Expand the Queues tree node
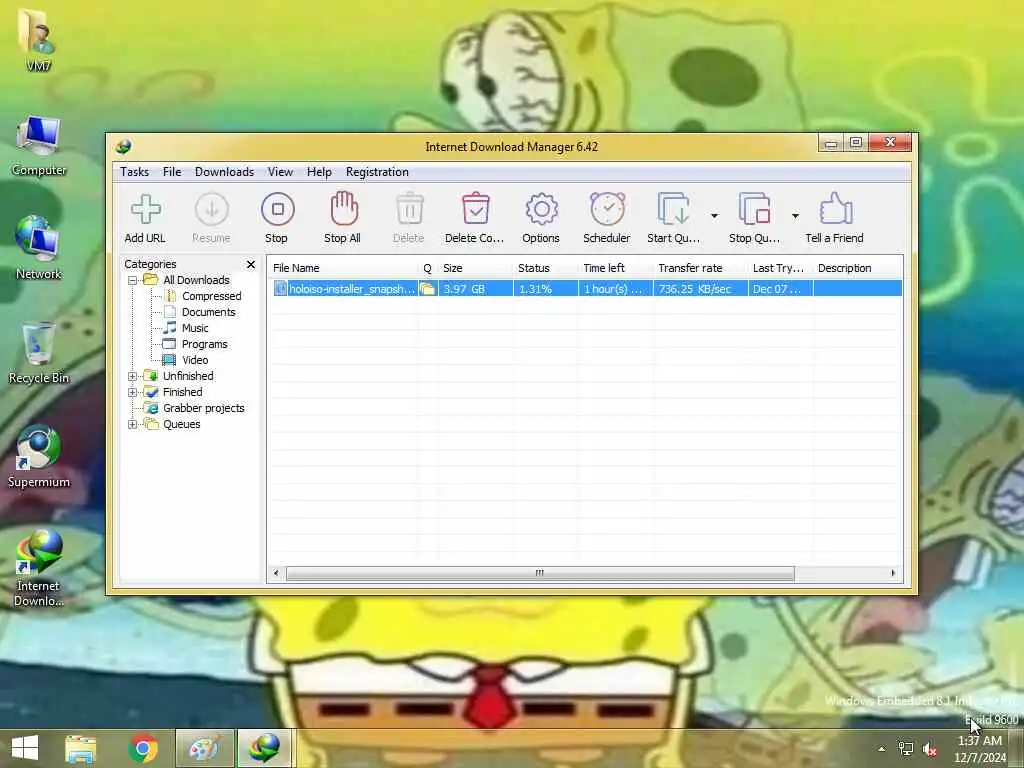Image resolution: width=1024 pixels, height=768 pixels. pyautogui.click(x=133, y=424)
